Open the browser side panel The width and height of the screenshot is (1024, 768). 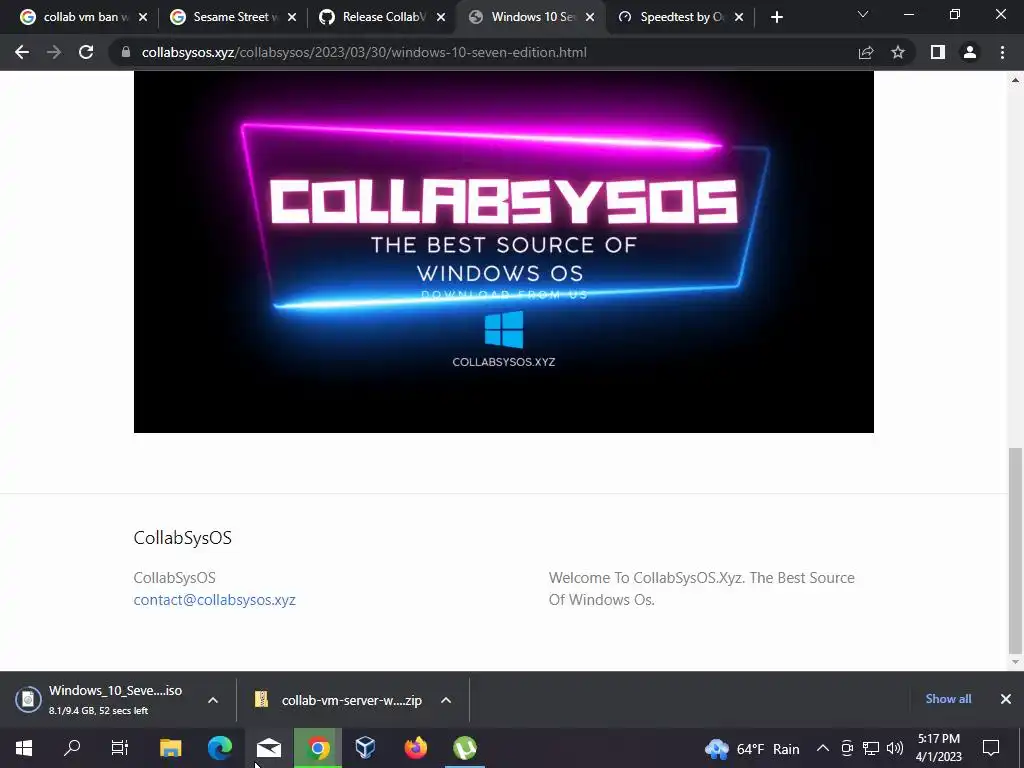[938, 52]
